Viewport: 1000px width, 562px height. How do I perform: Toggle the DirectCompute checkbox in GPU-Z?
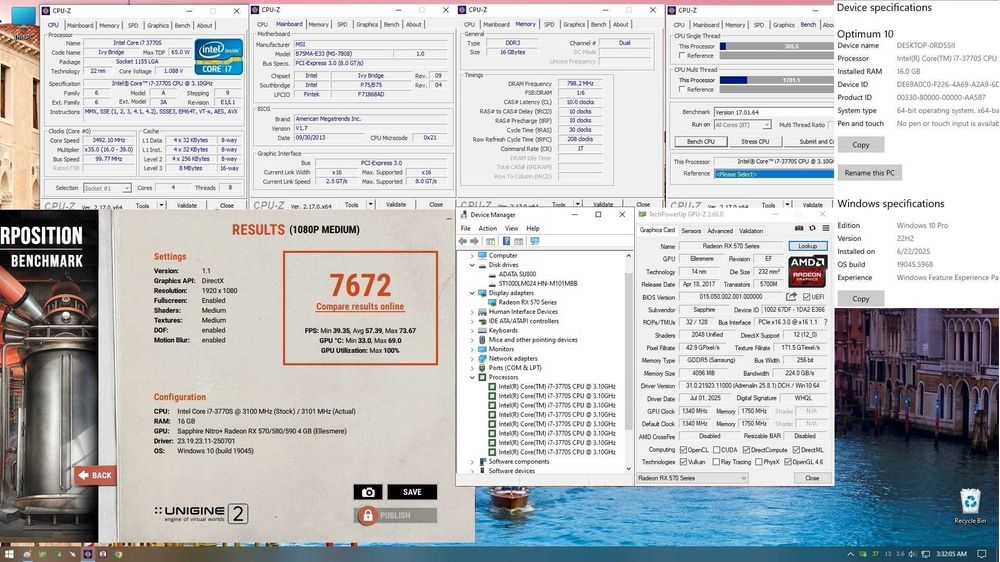(746, 450)
